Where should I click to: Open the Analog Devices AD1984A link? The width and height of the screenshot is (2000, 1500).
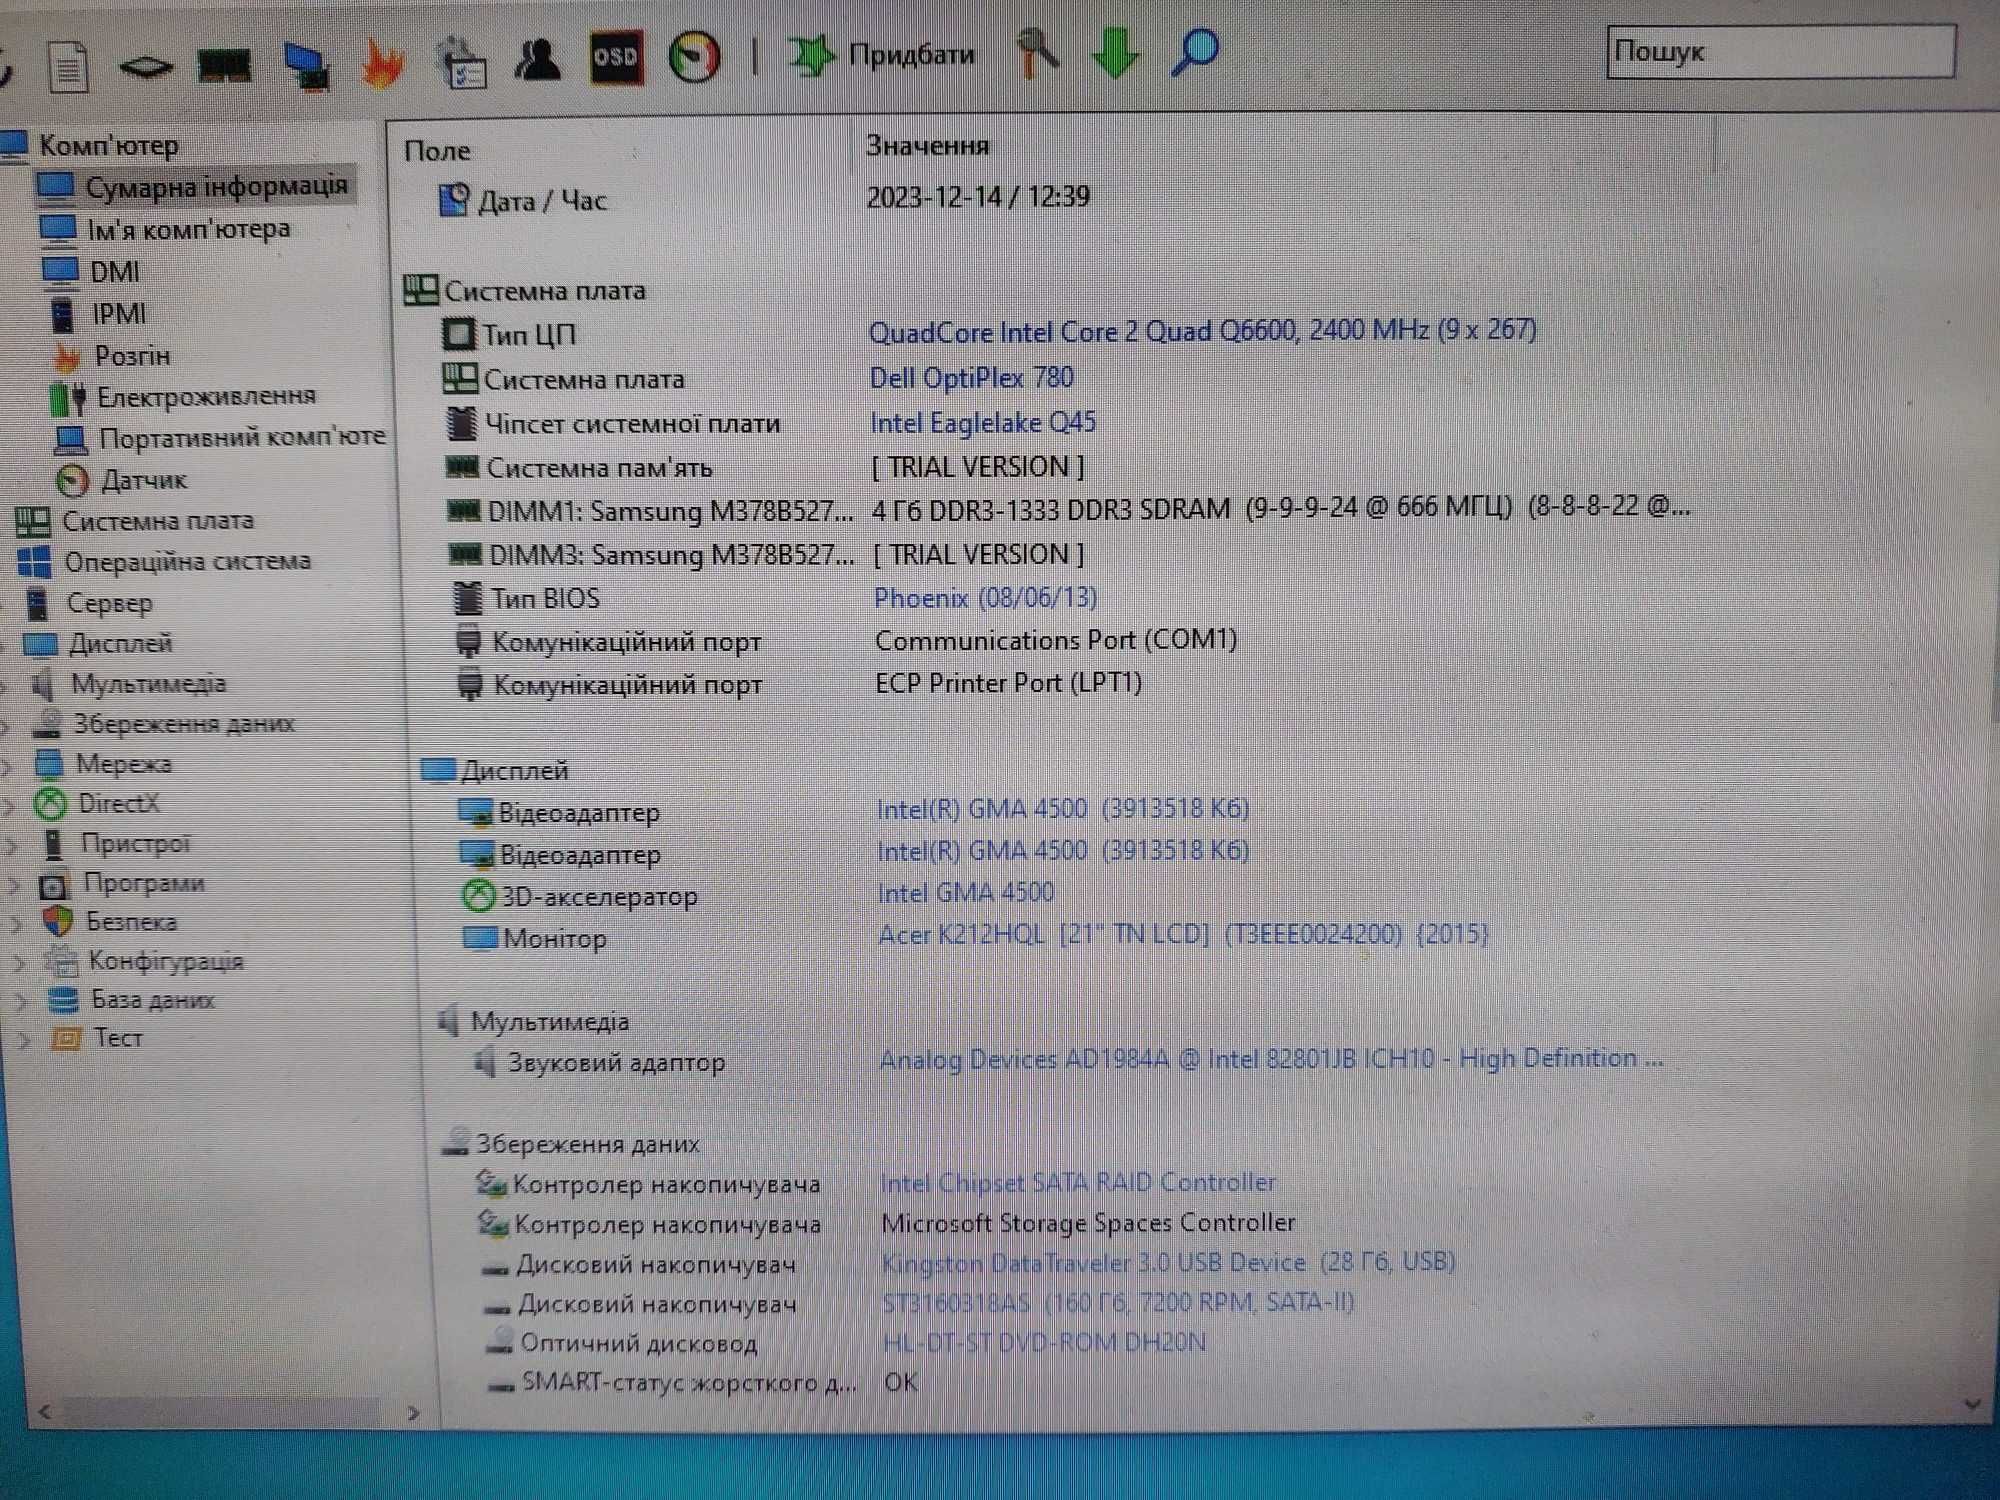[1271, 1059]
